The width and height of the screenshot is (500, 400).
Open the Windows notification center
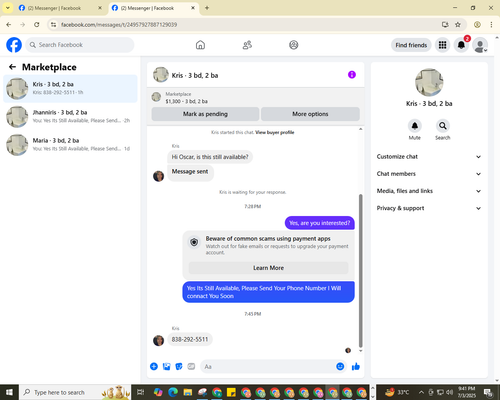point(488,392)
